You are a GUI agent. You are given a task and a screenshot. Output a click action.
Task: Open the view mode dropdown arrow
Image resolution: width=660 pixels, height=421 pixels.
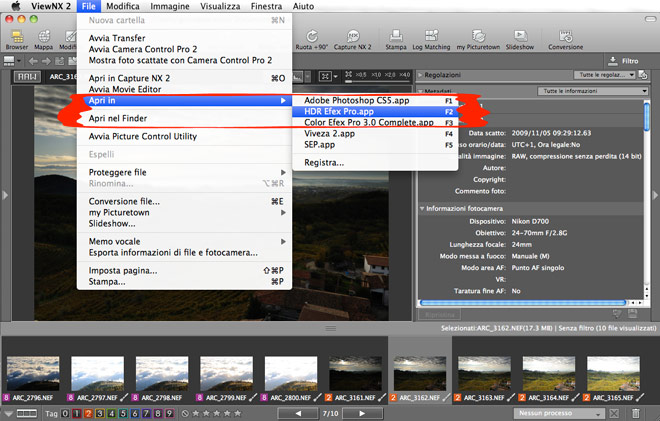[19, 61]
